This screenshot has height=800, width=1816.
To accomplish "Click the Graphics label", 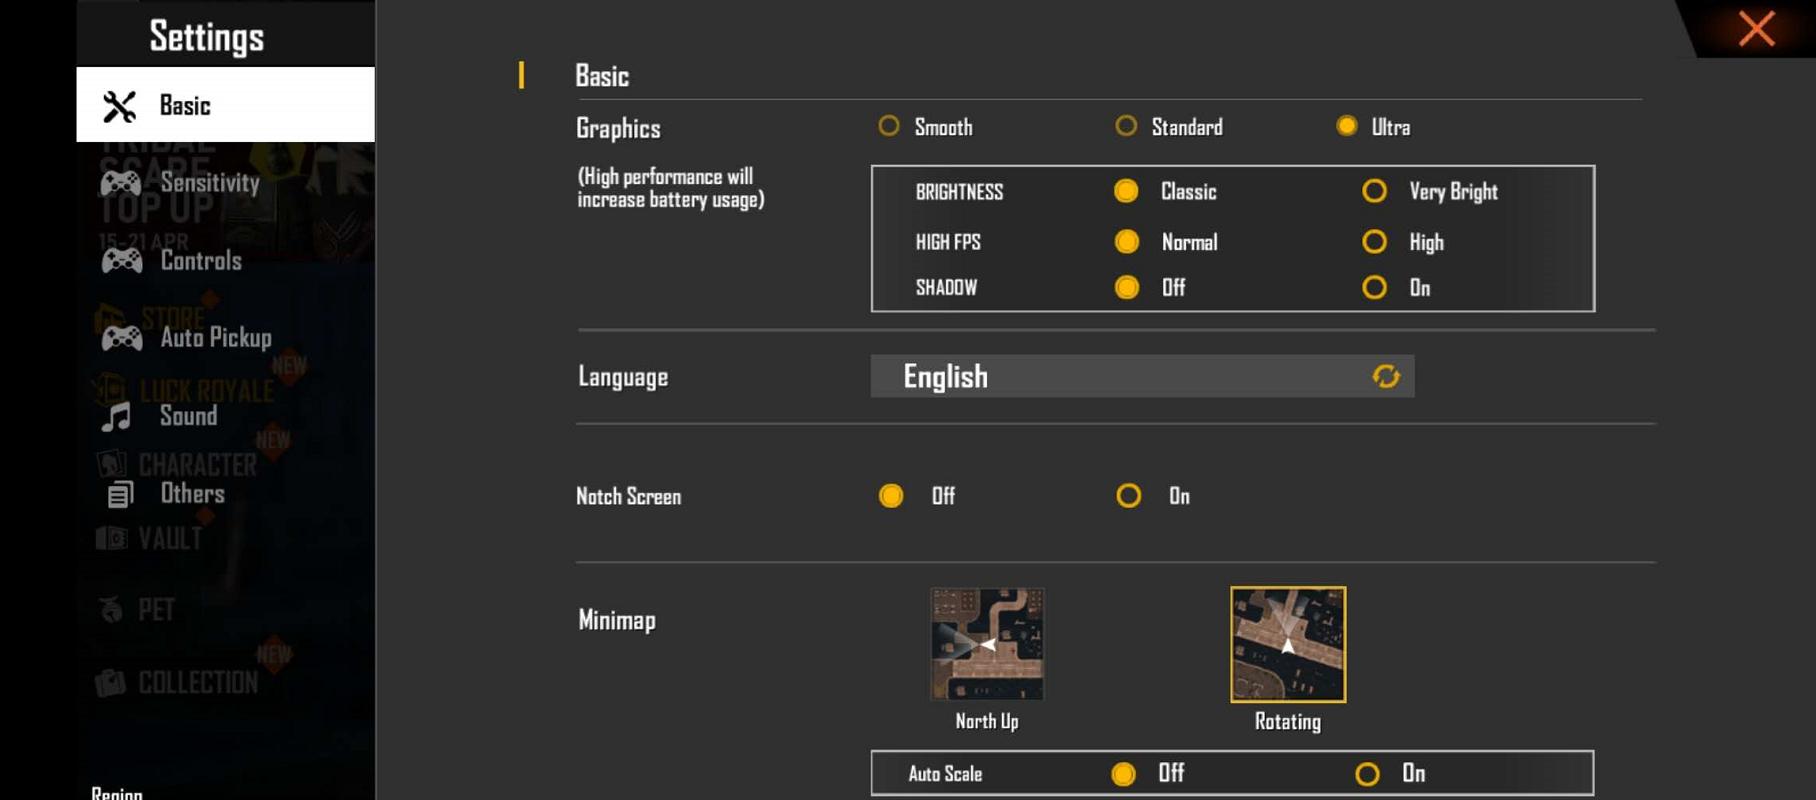I will (618, 128).
